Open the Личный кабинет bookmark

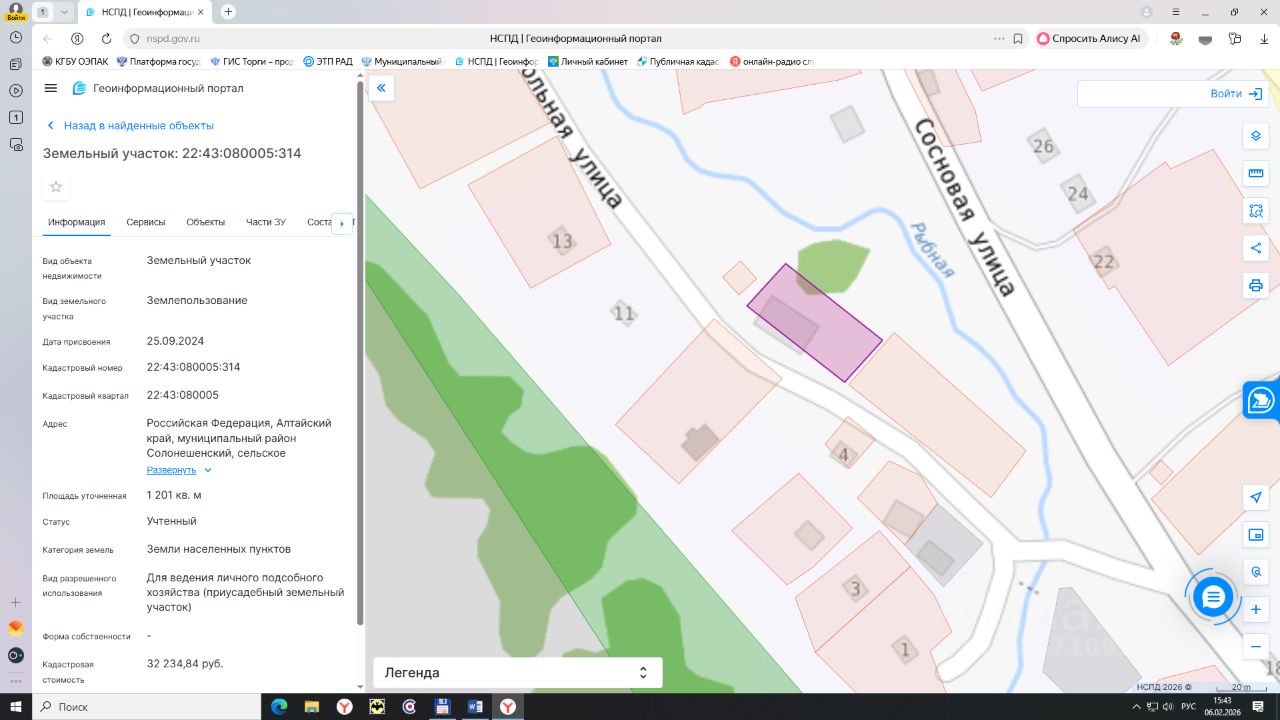(588, 62)
